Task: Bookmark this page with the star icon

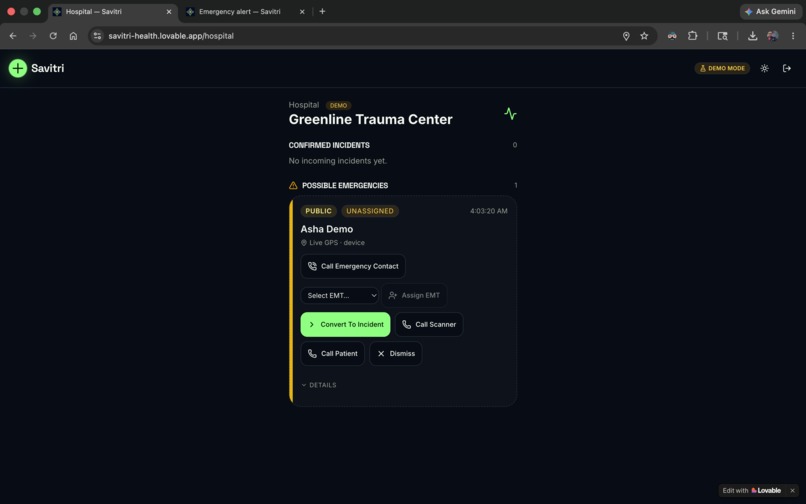Action: [x=644, y=36]
